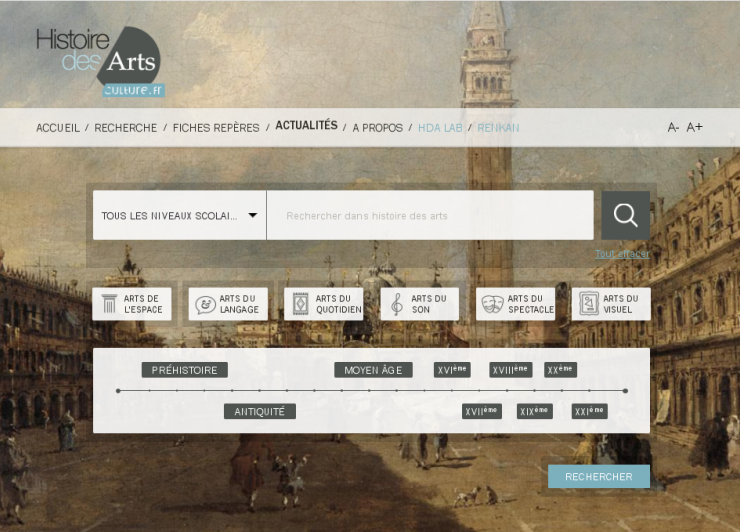Image resolution: width=740 pixels, height=532 pixels.
Task: Decrease font size with A- control
Action: point(673,127)
